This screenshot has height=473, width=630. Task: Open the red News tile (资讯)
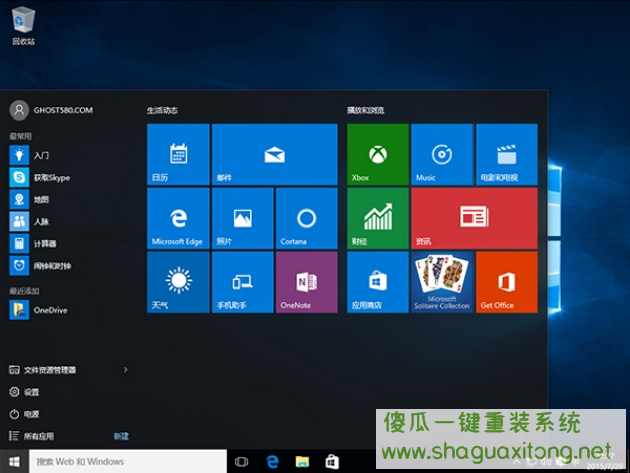[475, 218]
